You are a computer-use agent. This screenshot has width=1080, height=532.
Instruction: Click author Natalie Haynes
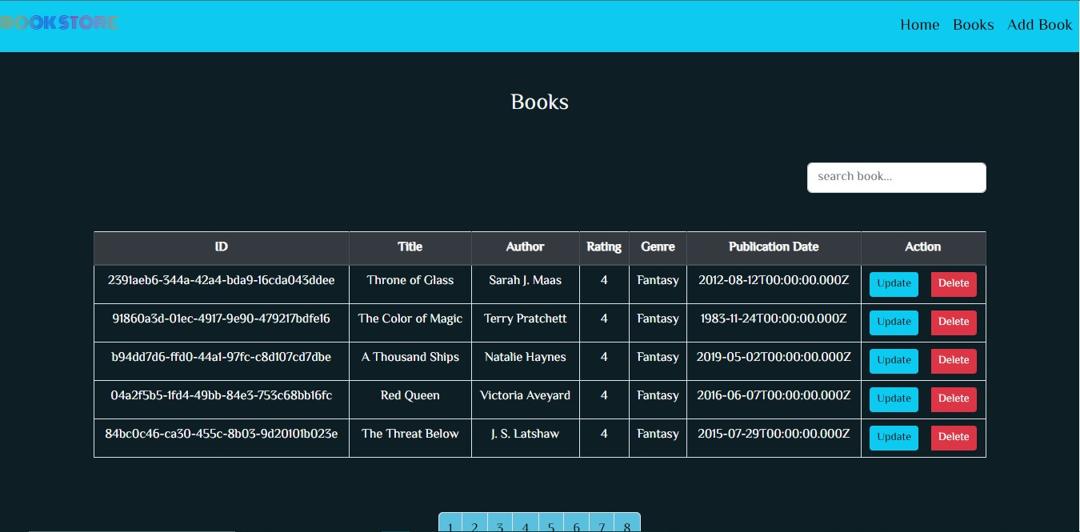coord(525,357)
